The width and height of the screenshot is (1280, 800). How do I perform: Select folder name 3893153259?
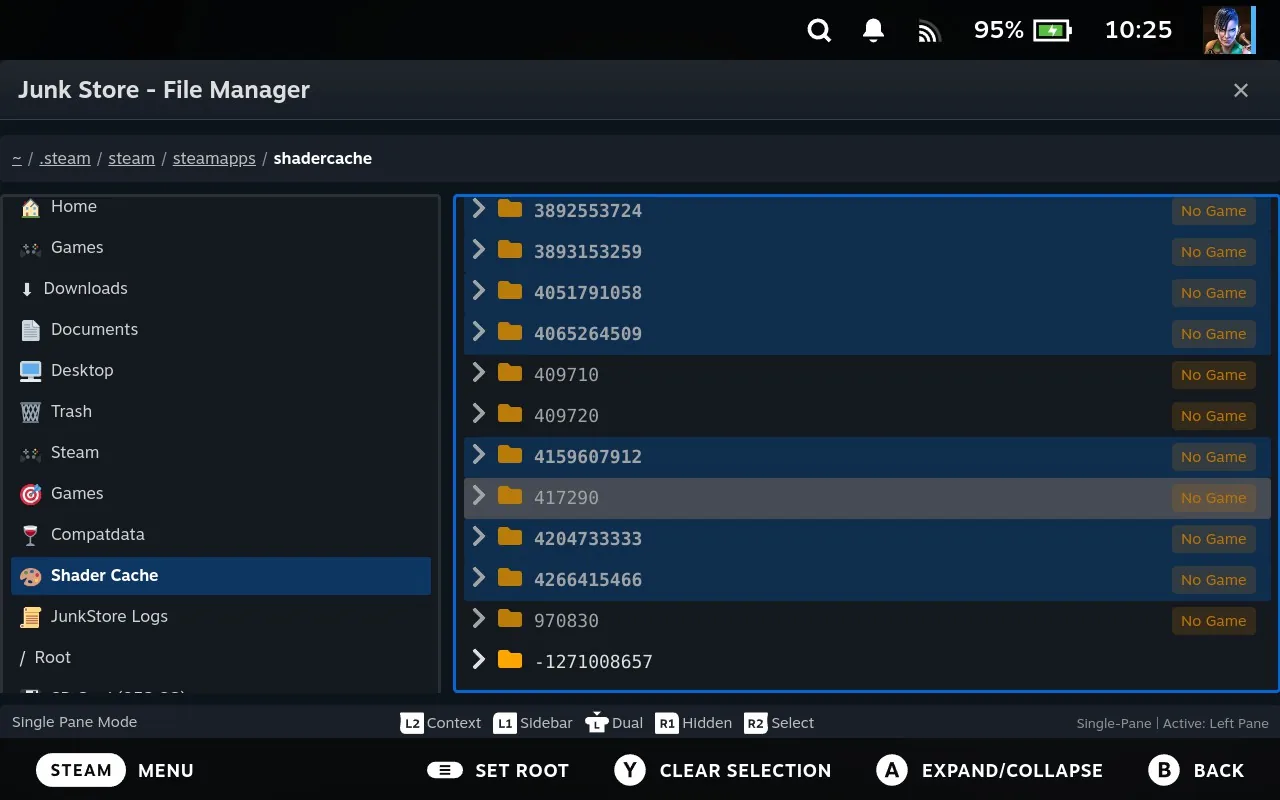(588, 252)
